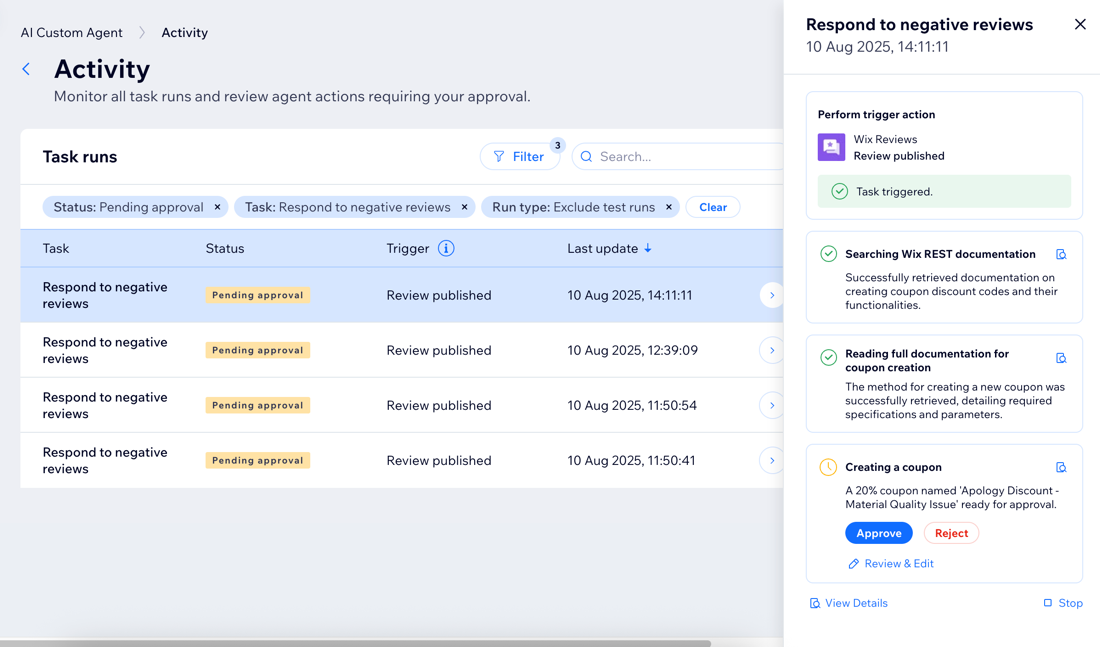
Task: Reject the coupon creation action
Action: point(951,533)
